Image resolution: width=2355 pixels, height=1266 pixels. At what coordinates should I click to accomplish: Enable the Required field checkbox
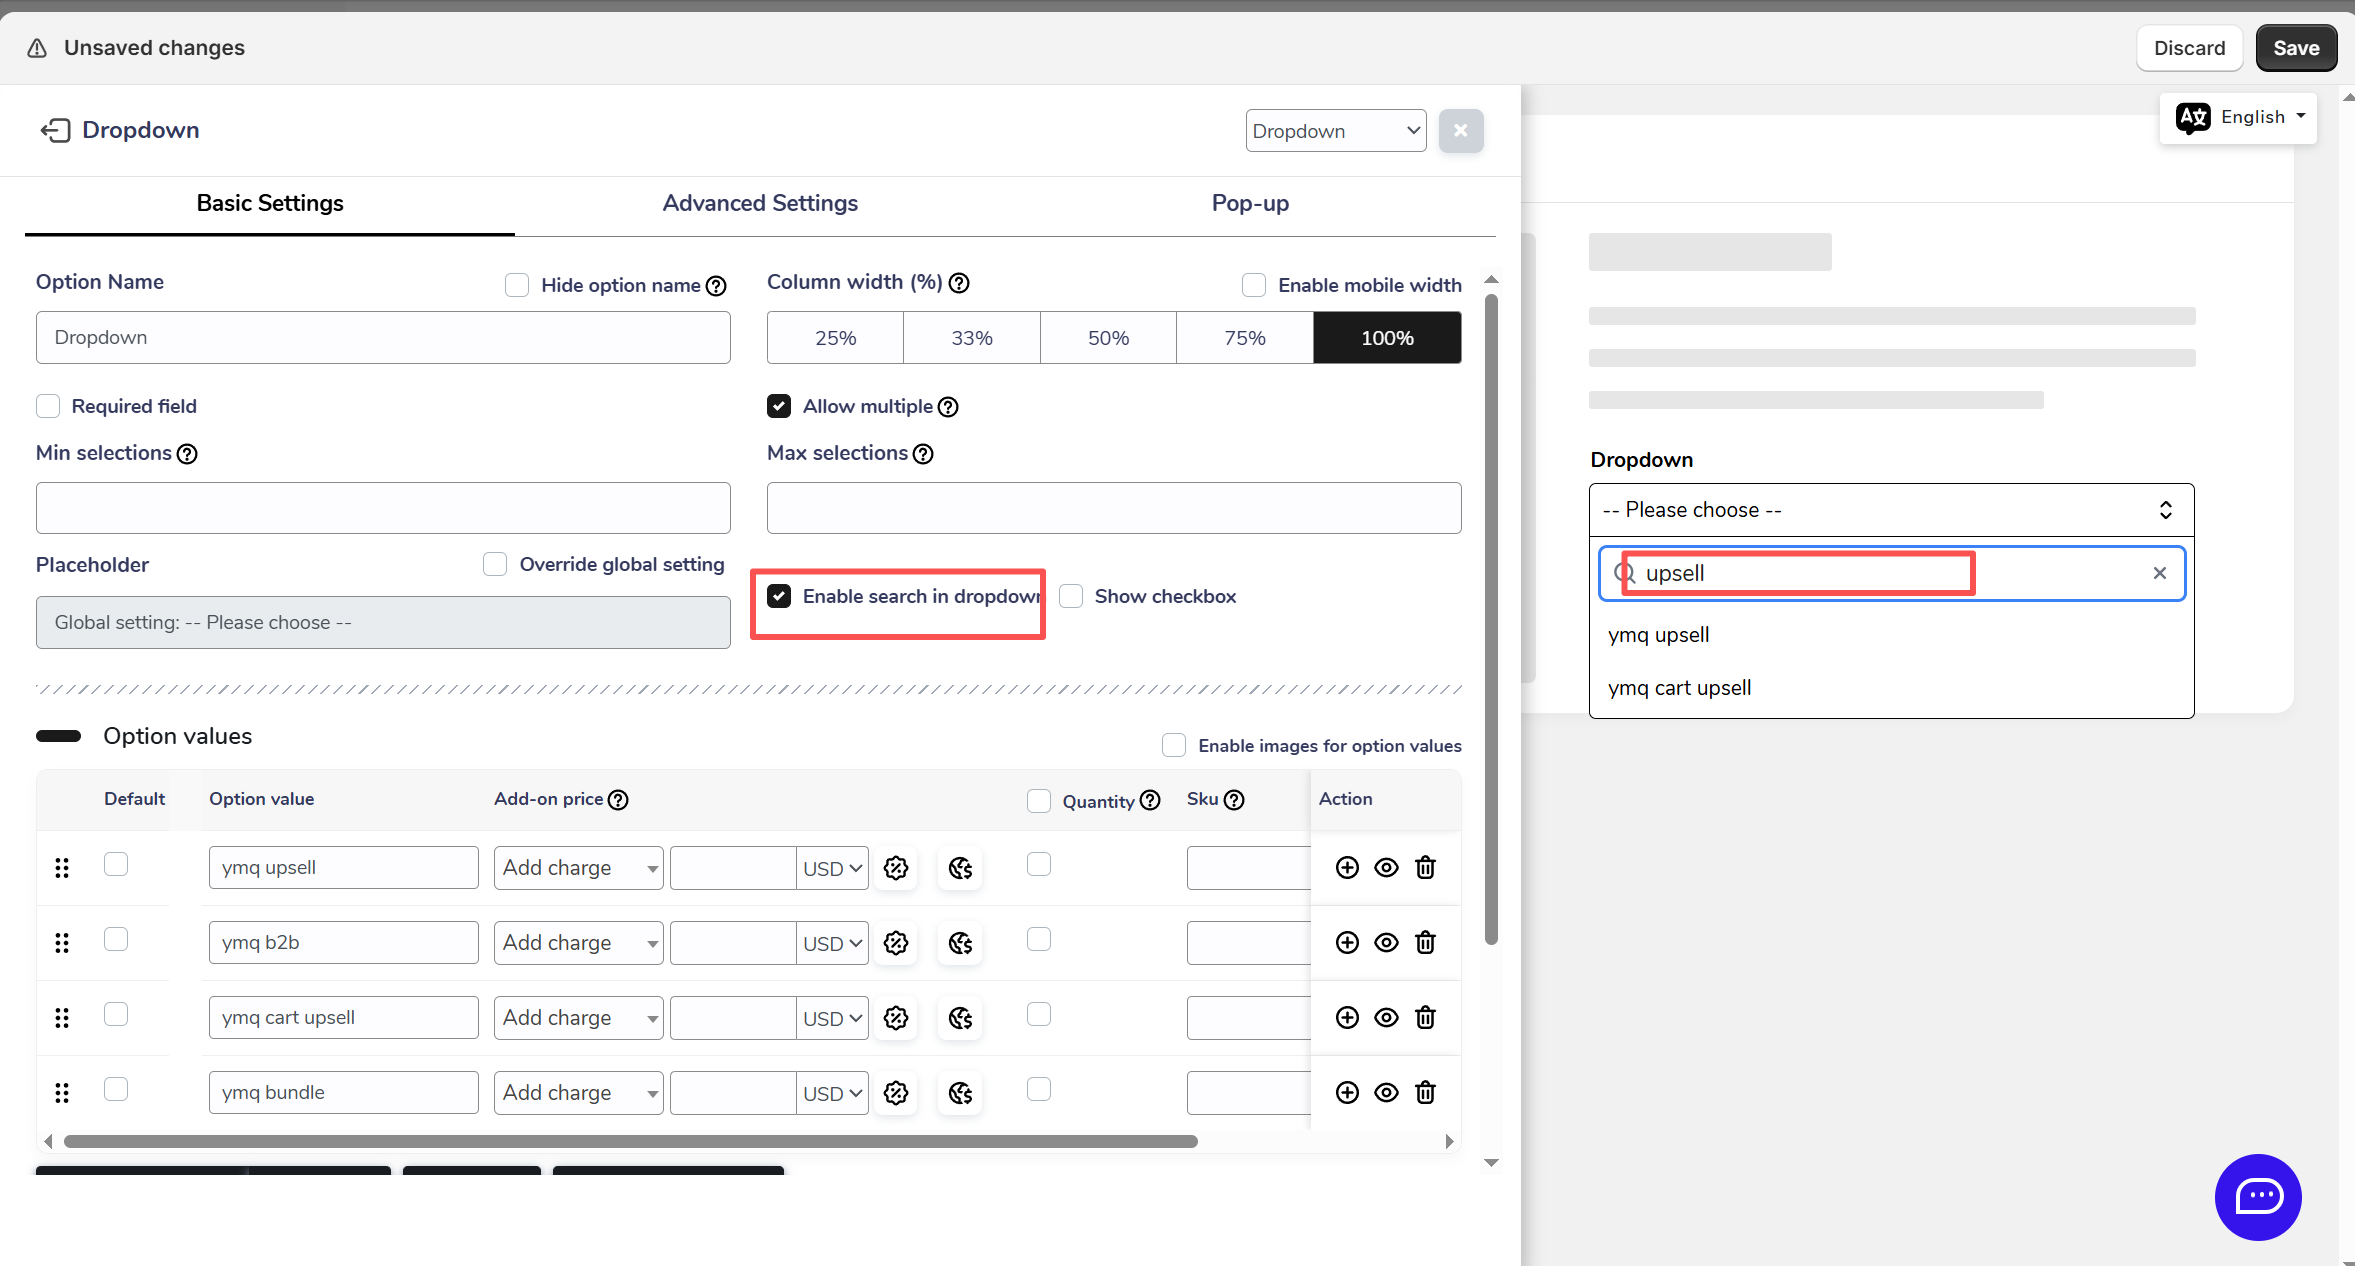(48, 406)
